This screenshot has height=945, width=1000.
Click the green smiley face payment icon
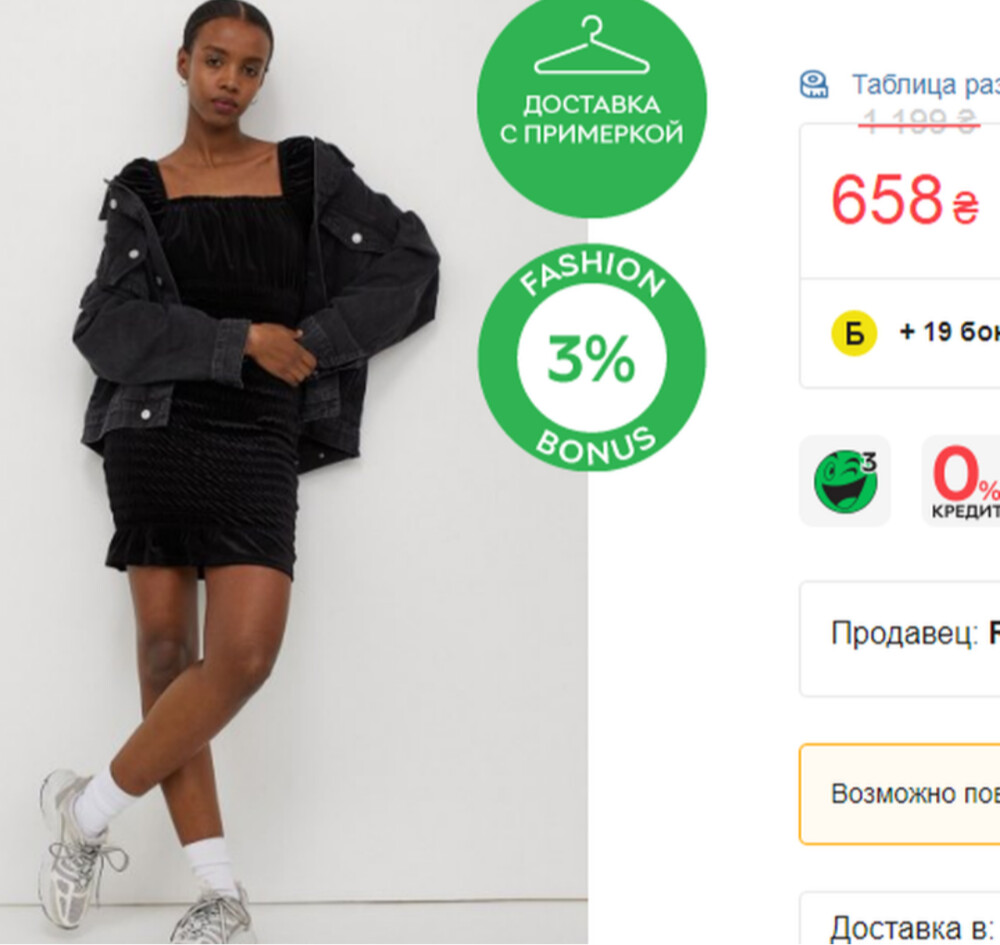pos(845,481)
